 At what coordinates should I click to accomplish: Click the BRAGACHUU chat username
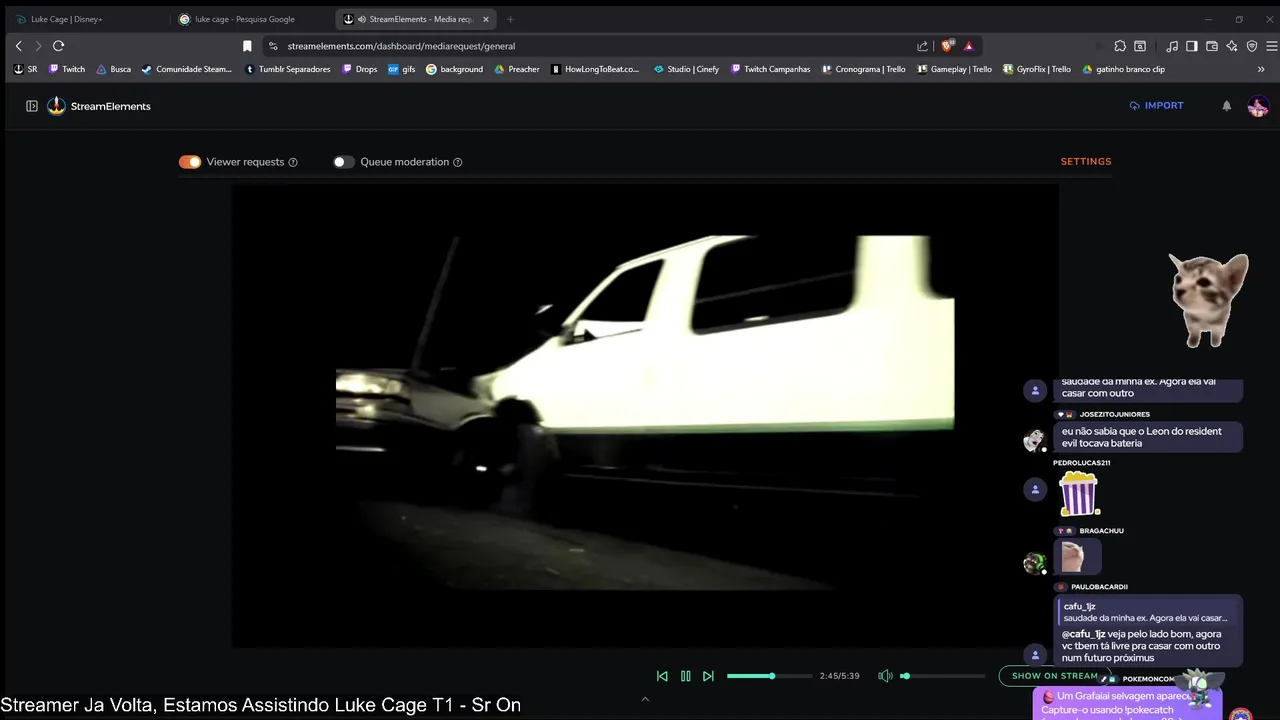tap(1101, 531)
